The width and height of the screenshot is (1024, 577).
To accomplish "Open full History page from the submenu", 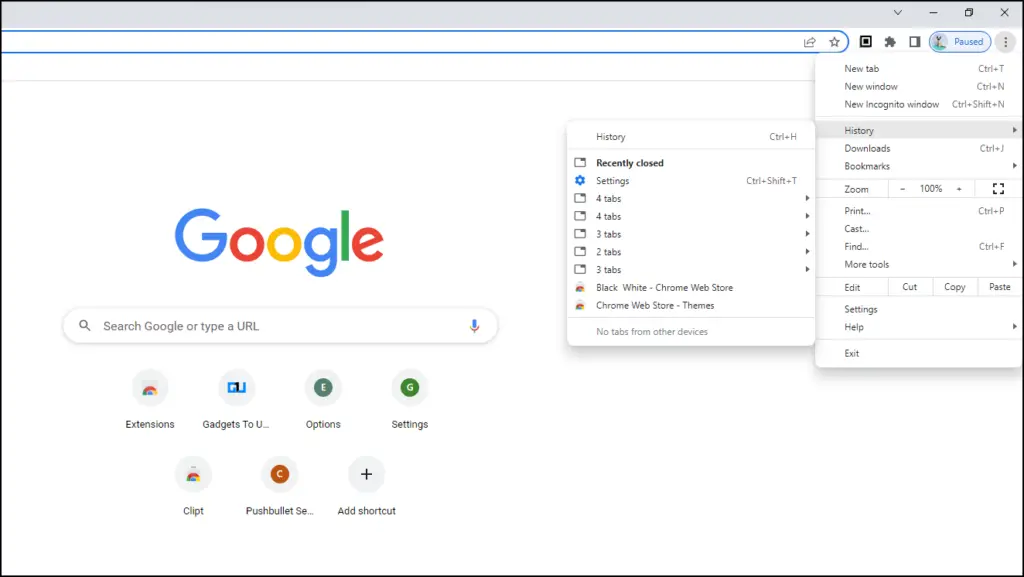I will pos(691,136).
